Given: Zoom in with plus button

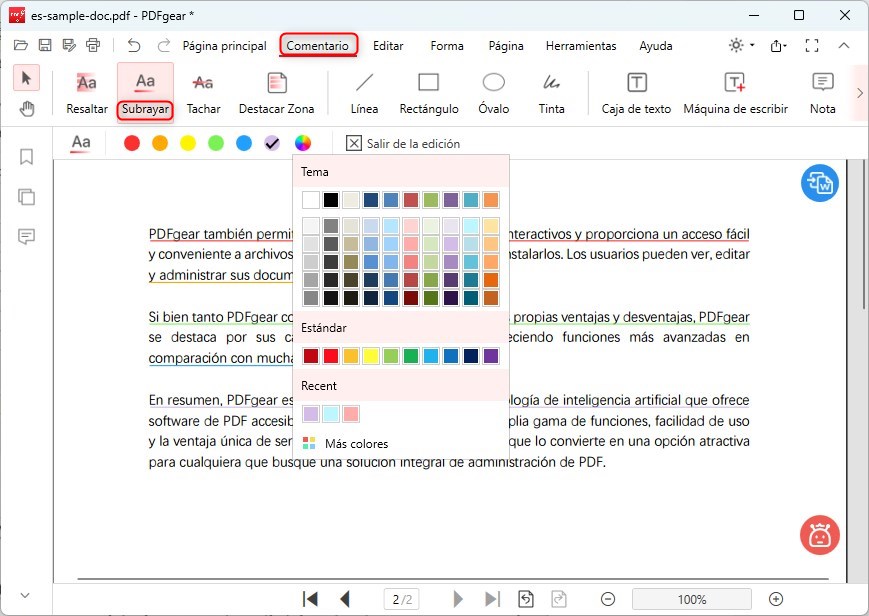Looking at the screenshot, I should (x=776, y=599).
